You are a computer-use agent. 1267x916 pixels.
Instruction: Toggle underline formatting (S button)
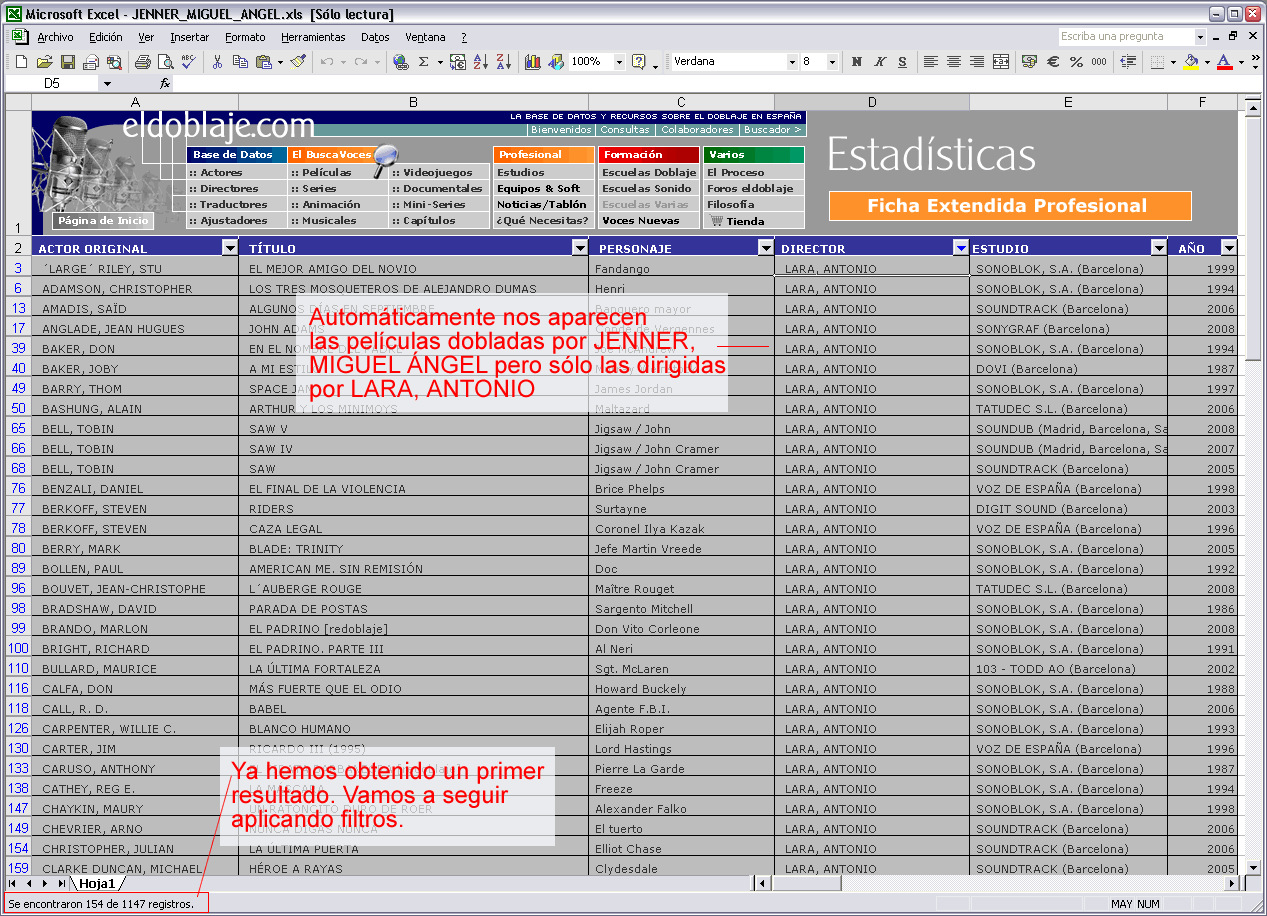(902, 62)
